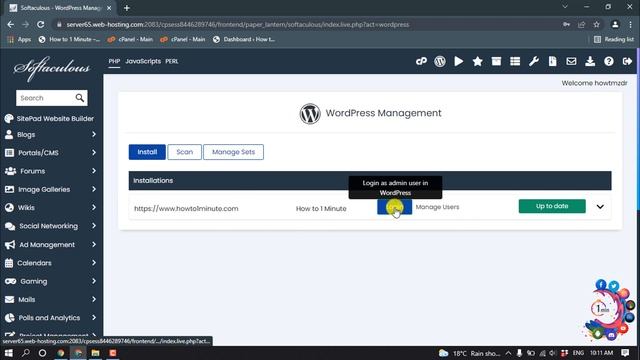
Task: Open the cPanel icon in Softaculous toolbar
Action: pos(421,61)
